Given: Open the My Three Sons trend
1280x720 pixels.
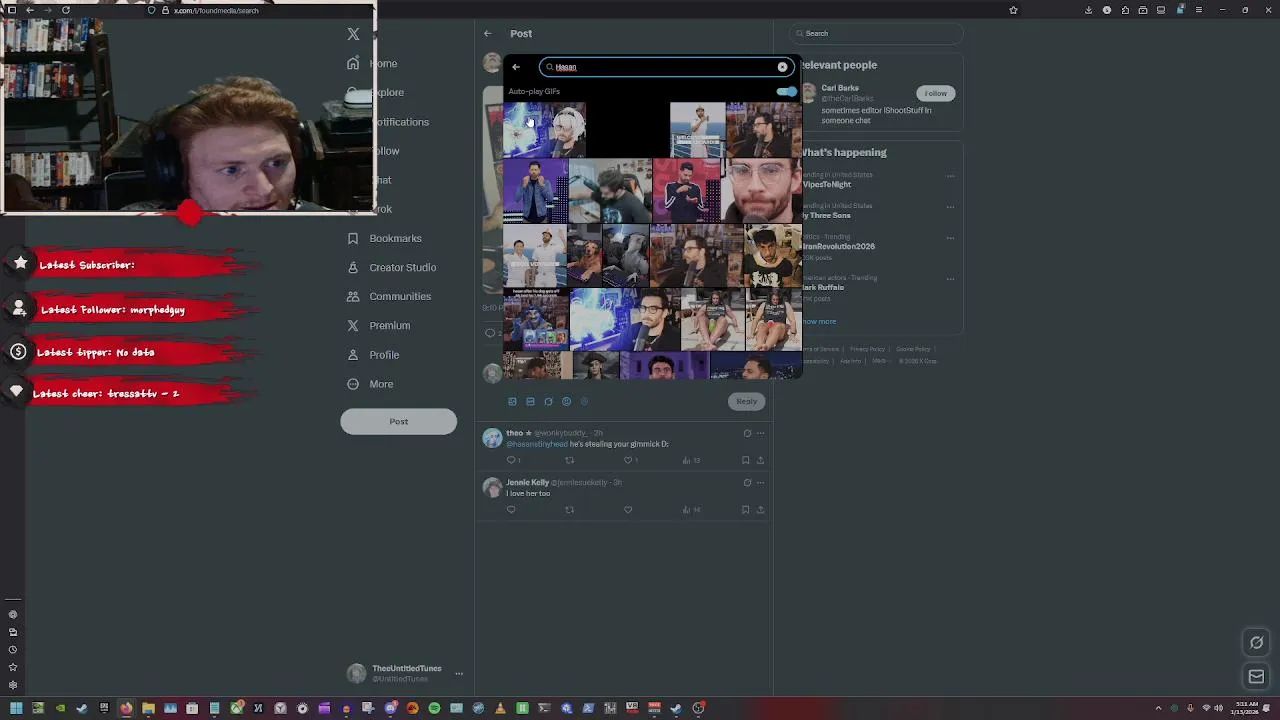Looking at the screenshot, I should coord(826,215).
